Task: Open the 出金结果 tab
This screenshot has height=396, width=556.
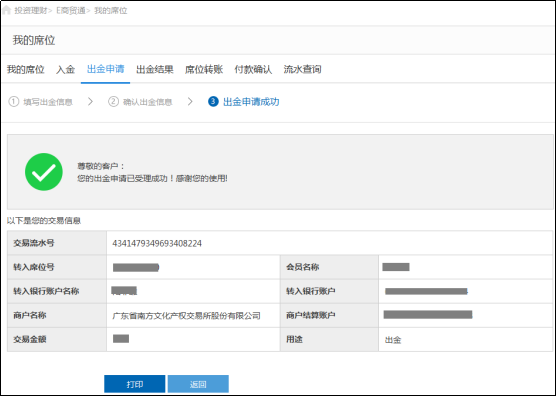Action: pos(155,69)
